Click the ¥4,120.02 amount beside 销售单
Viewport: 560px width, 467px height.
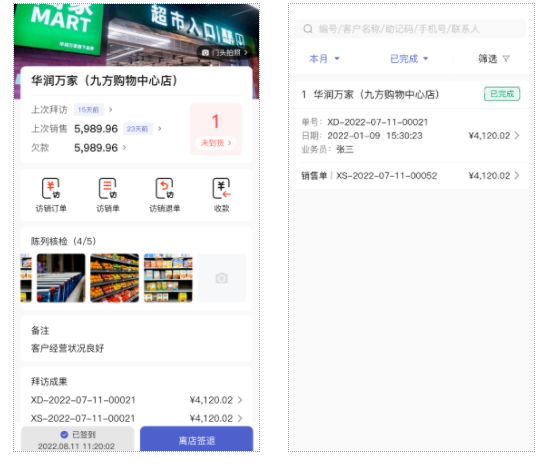tap(489, 176)
